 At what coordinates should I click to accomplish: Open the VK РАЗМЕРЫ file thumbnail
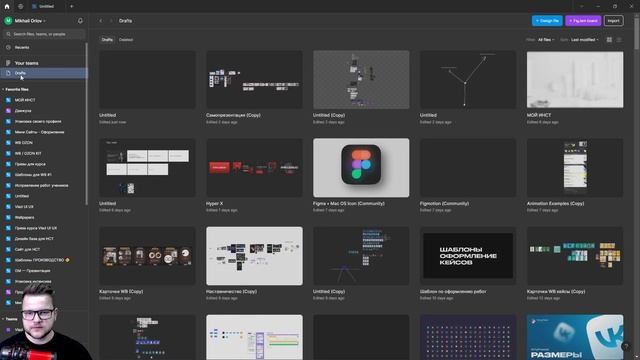tap(575, 337)
